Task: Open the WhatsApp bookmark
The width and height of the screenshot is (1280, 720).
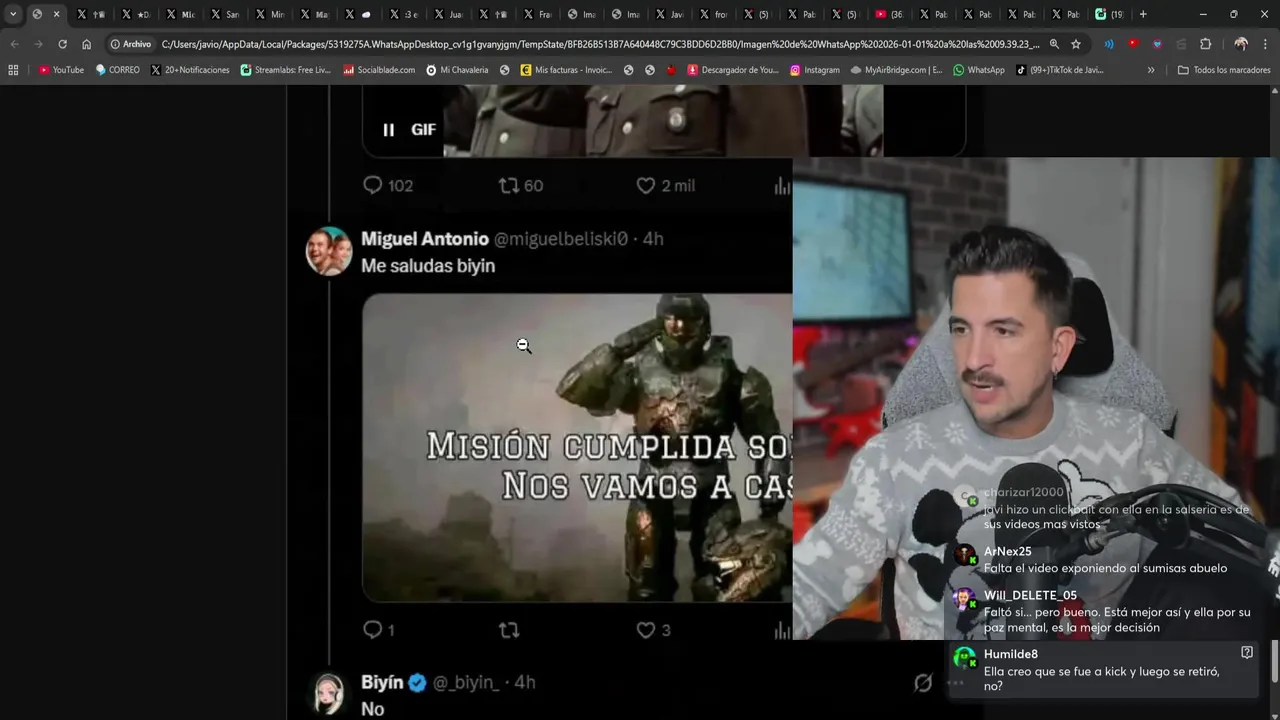Action: coord(979,70)
